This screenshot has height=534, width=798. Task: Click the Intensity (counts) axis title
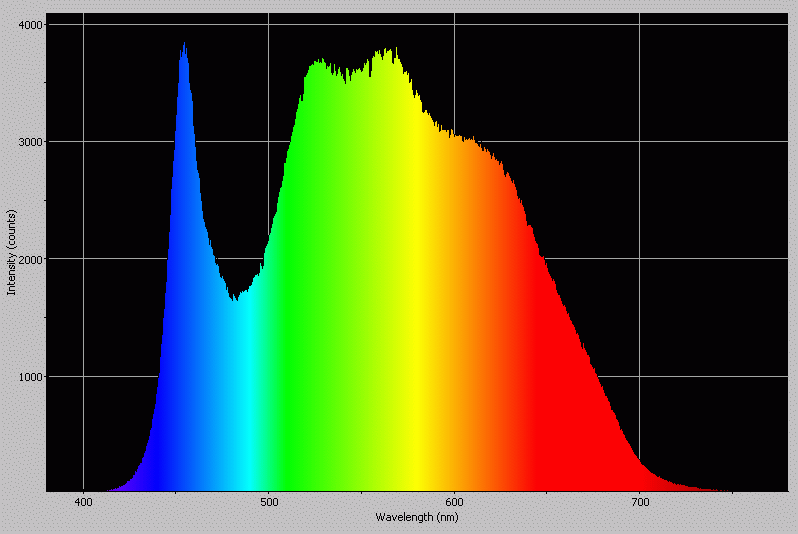[x=11, y=252]
